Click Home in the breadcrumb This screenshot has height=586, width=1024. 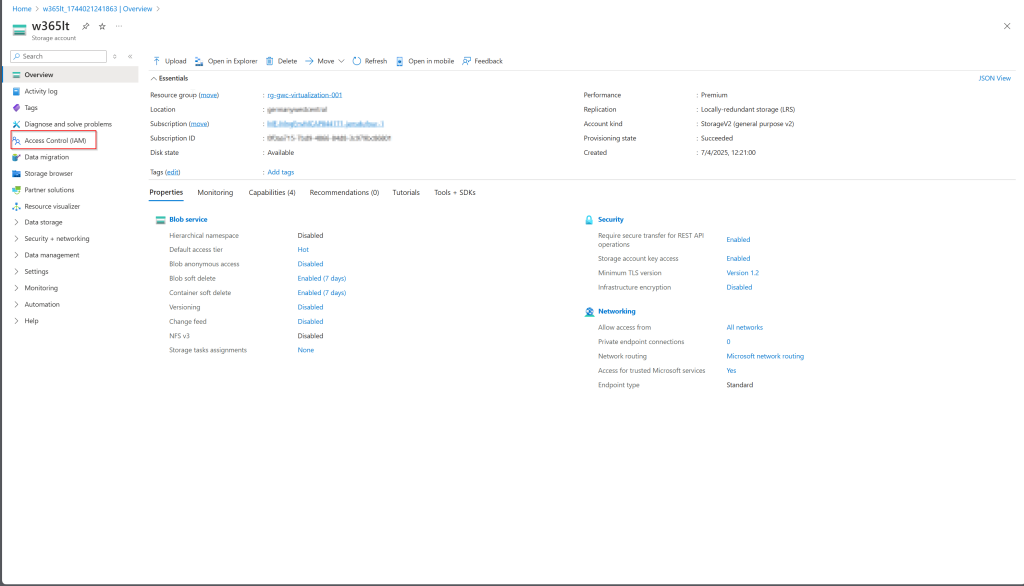[x=22, y=9]
